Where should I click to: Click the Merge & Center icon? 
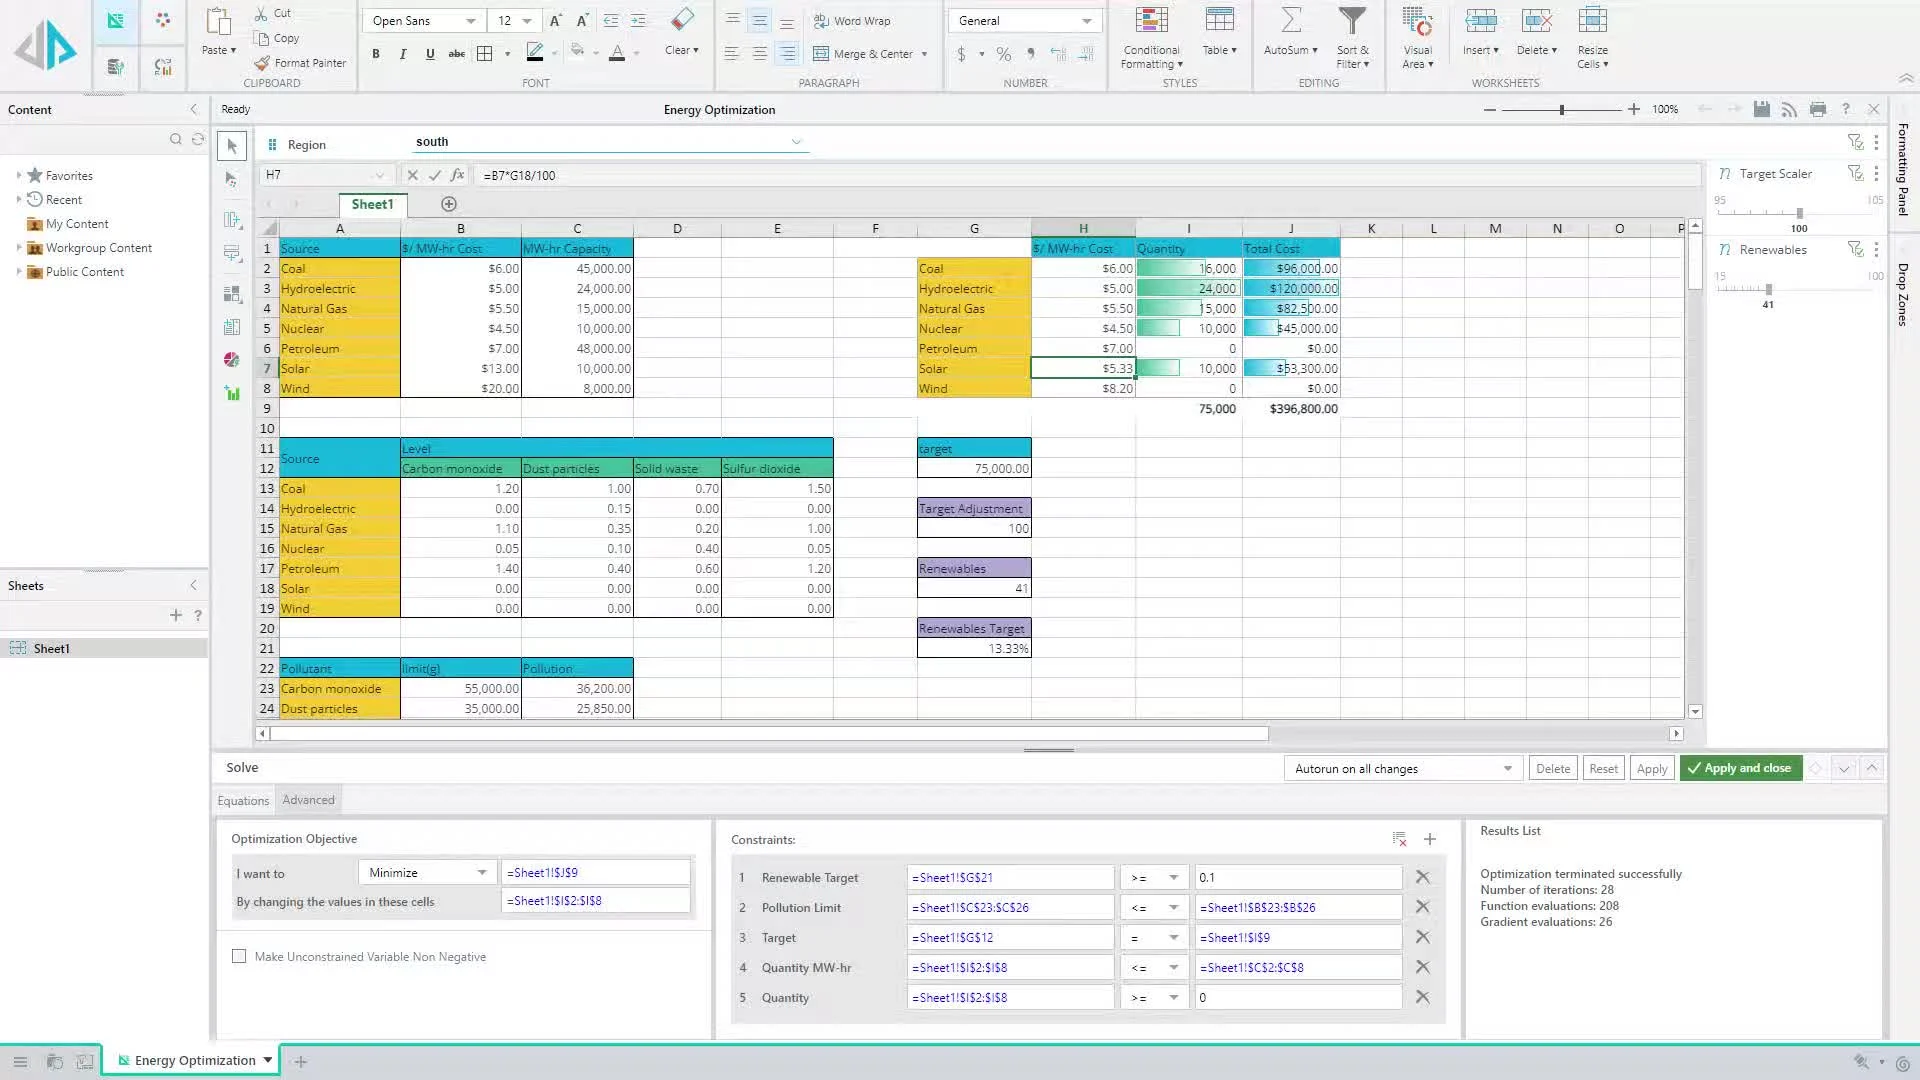tap(821, 54)
